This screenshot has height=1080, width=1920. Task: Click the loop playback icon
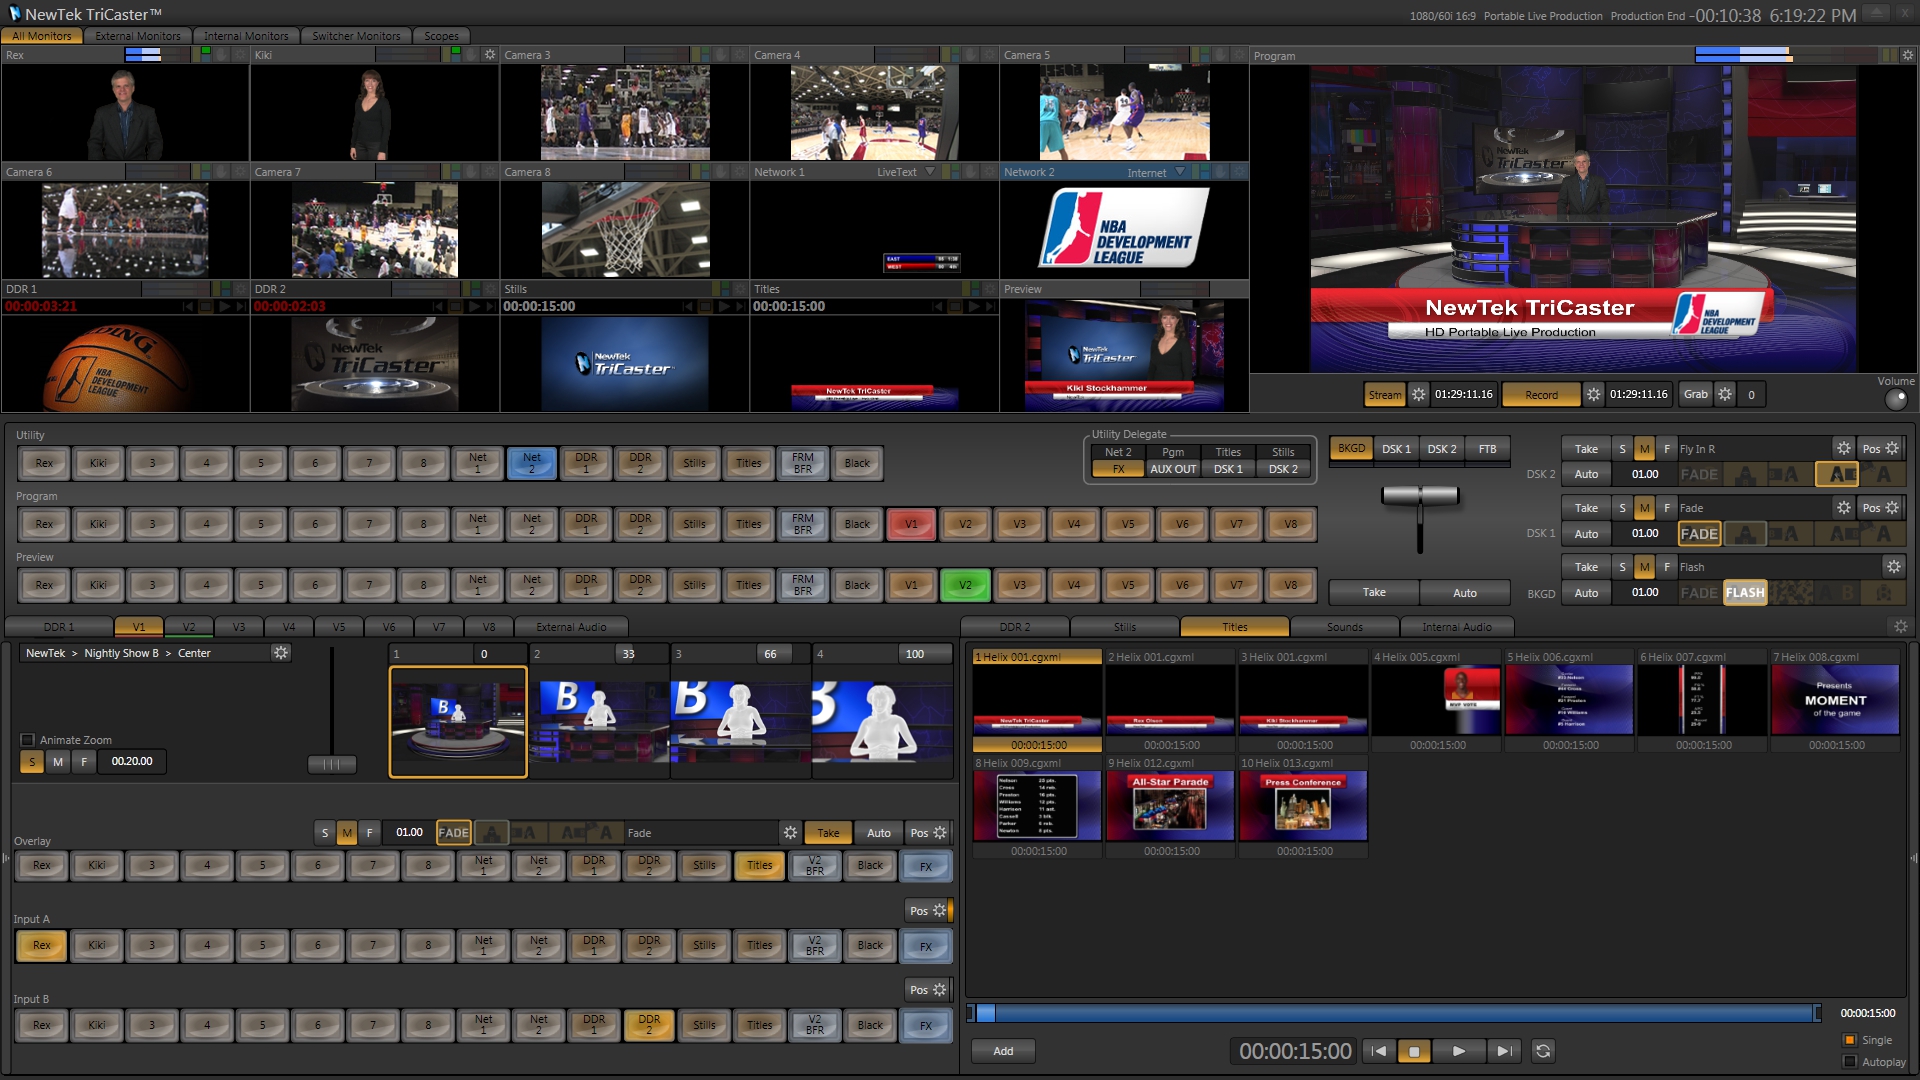pyautogui.click(x=1543, y=1051)
